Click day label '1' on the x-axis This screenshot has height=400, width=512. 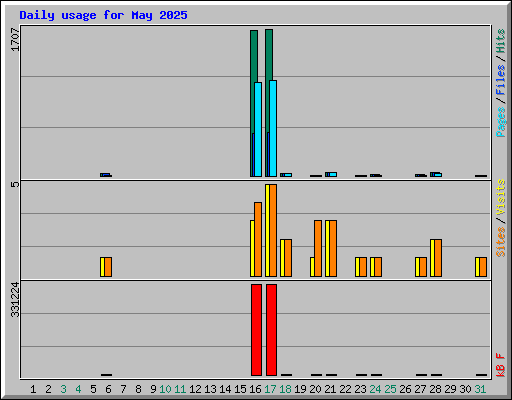33,389
